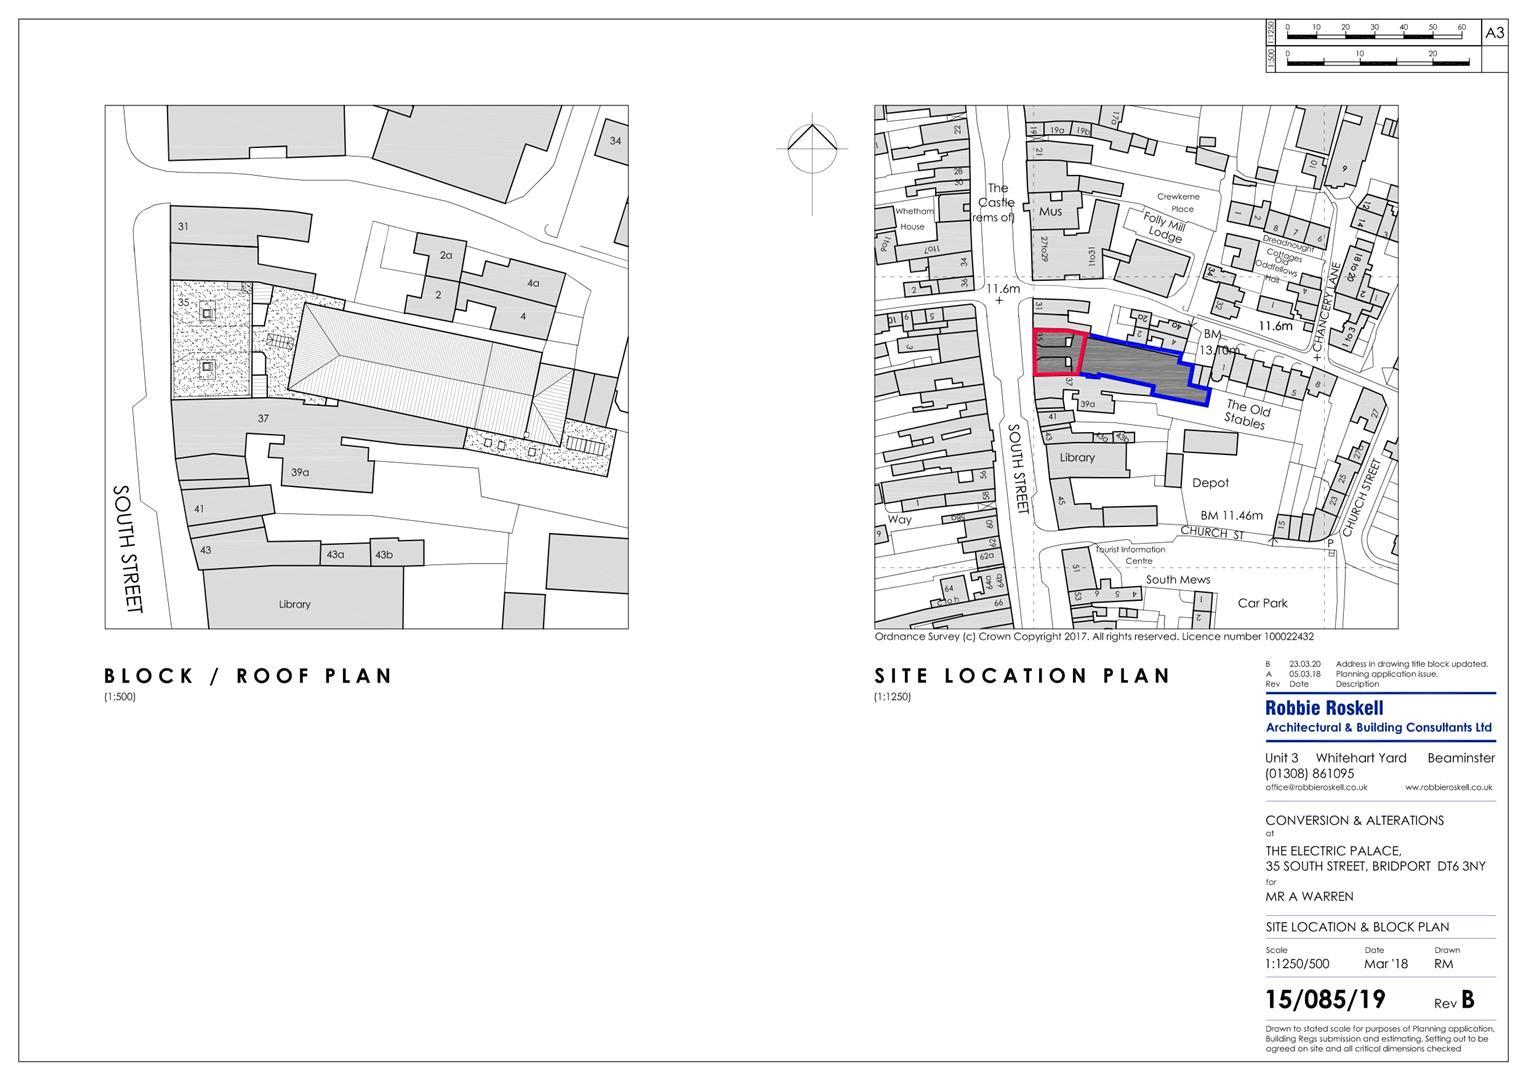Image resolution: width=1527 pixels, height=1080 pixels.
Task: Click the red outlined site area on location plan
Action: point(1058,352)
